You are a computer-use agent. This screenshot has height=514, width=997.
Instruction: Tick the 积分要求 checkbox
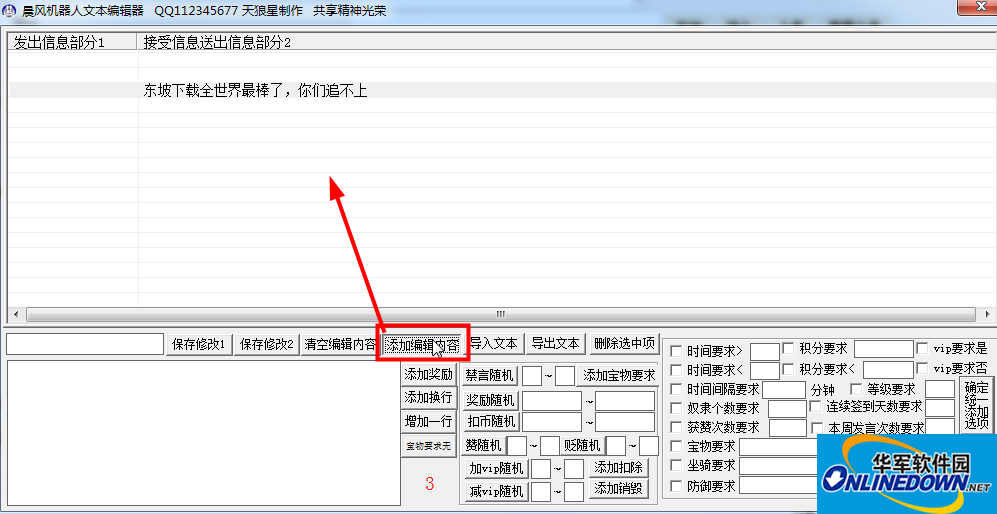click(788, 349)
